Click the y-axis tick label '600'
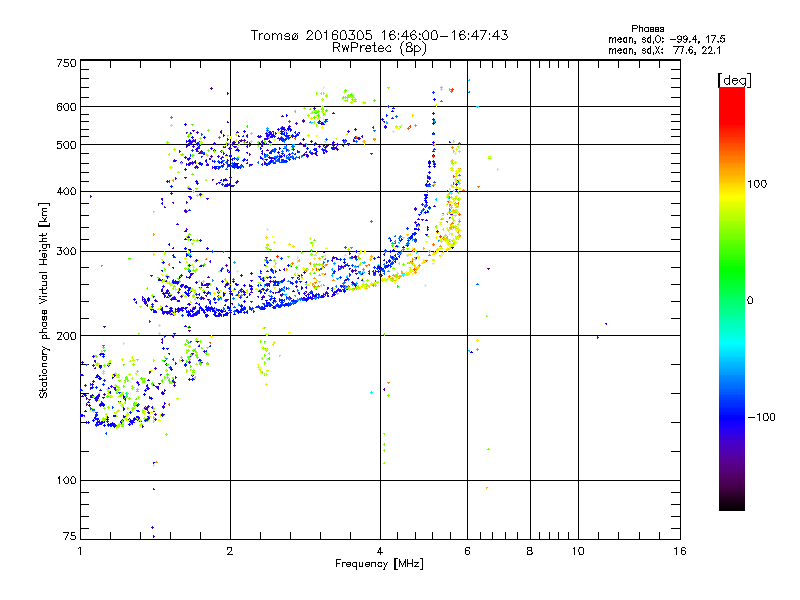 point(66,107)
